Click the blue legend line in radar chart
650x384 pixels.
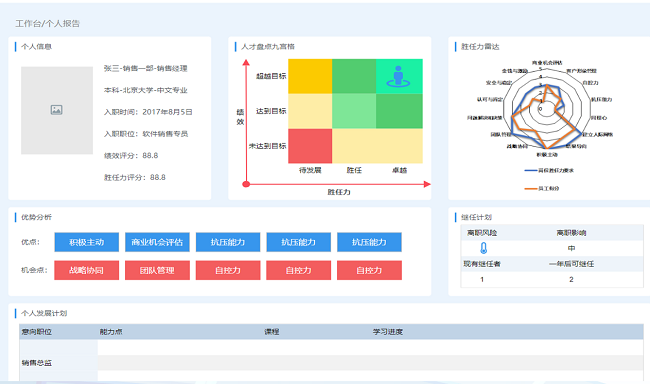click(531, 170)
